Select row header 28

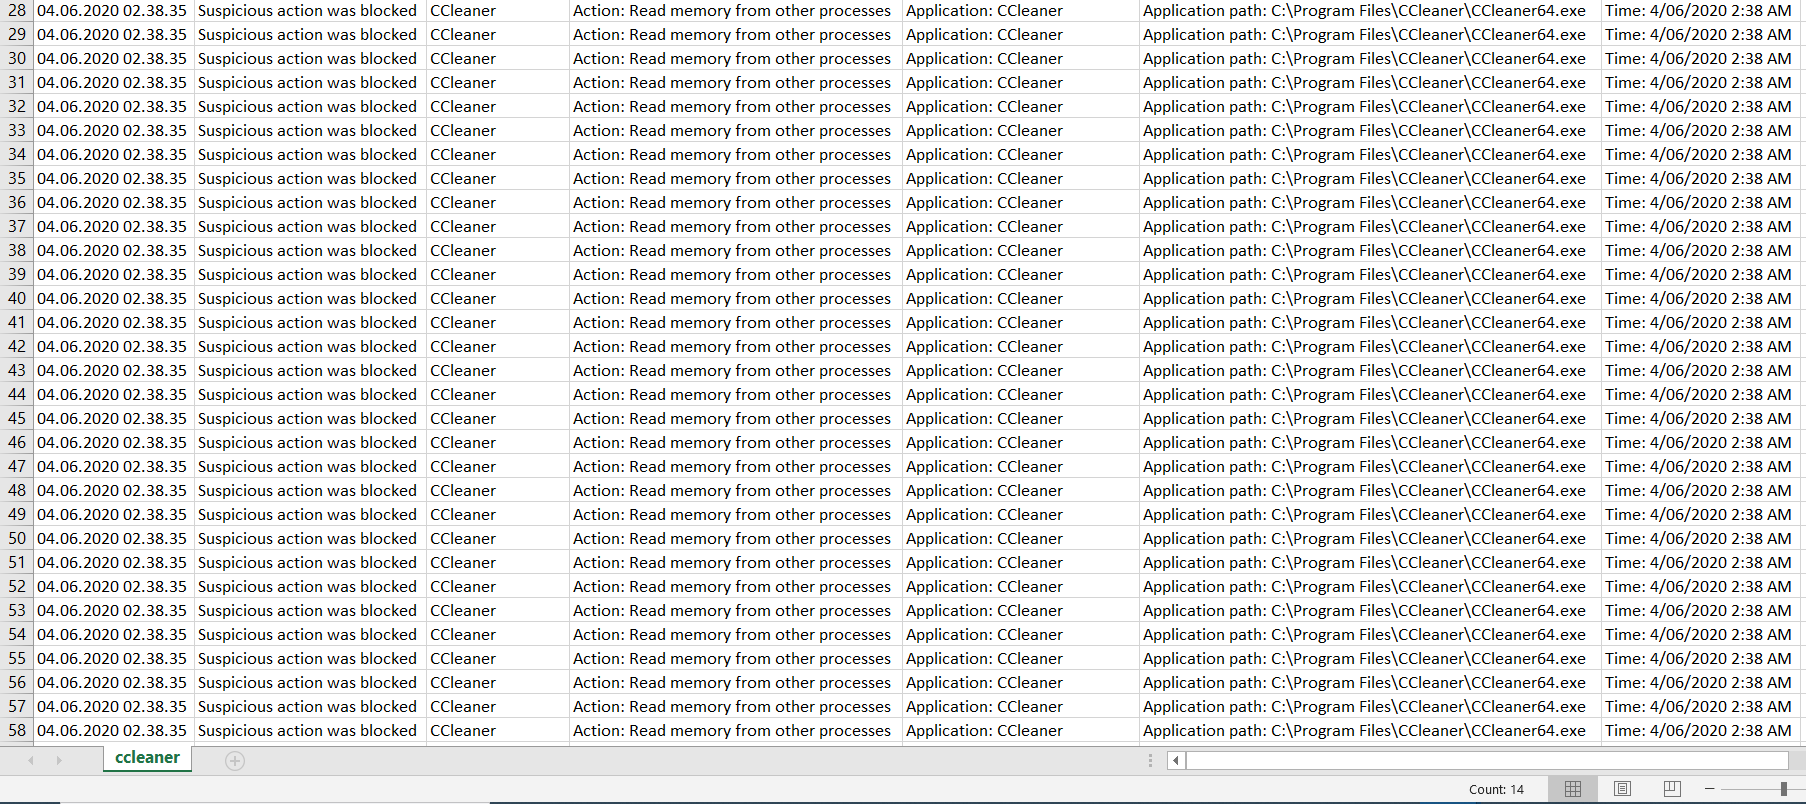pos(17,10)
